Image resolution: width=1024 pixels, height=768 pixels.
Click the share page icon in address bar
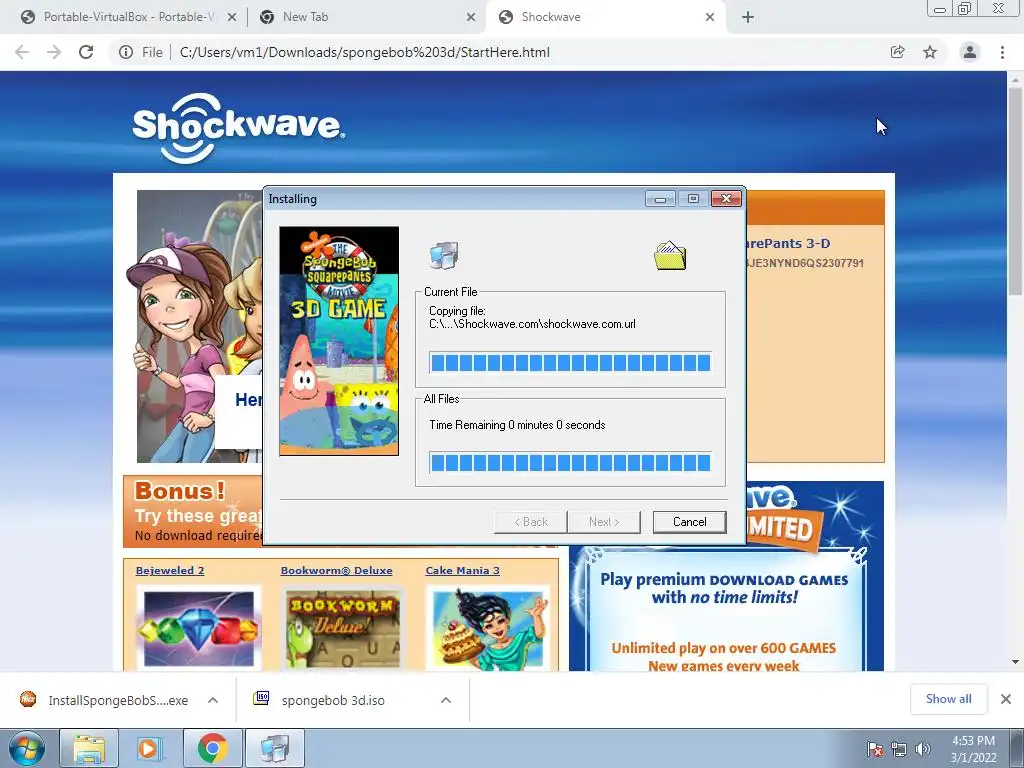pos(898,52)
